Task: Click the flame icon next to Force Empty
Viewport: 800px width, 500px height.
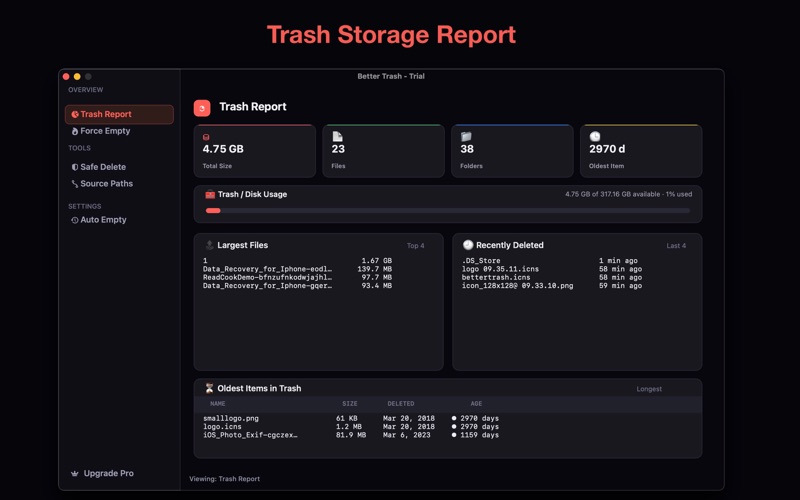Action: pyautogui.click(x=75, y=131)
